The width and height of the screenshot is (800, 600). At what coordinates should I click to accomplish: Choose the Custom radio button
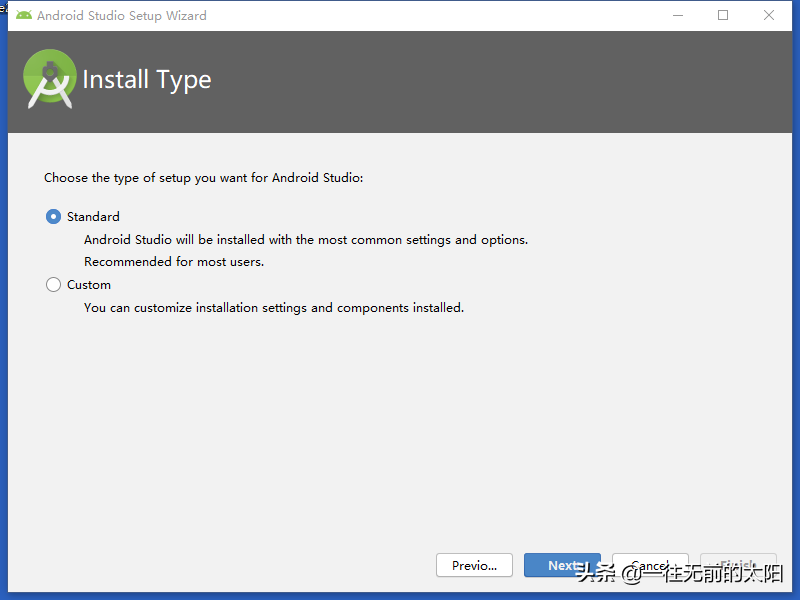[x=54, y=285]
